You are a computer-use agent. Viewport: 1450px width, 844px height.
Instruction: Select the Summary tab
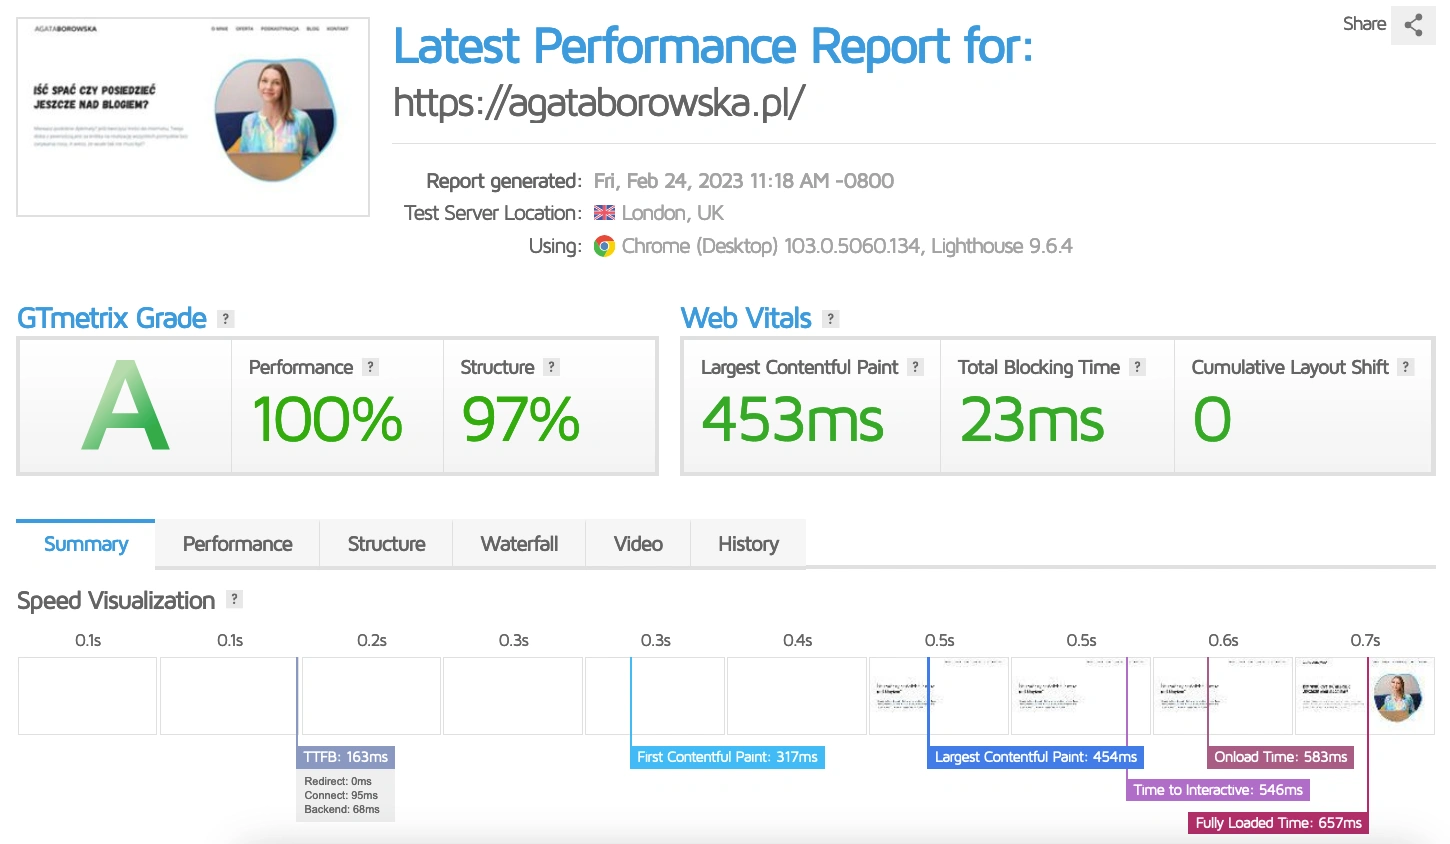(x=86, y=544)
